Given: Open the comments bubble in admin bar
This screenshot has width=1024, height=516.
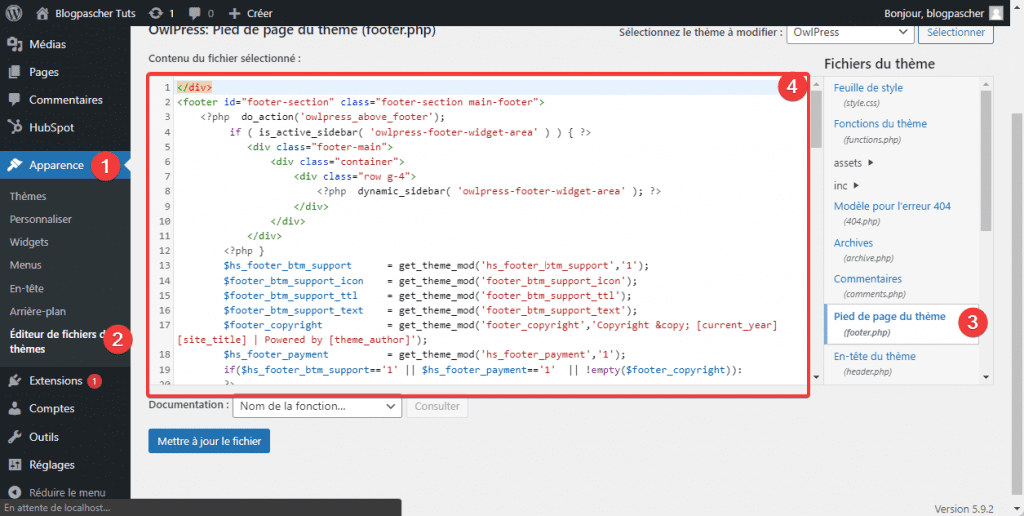Looking at the screenshot, I should (195, 13).
